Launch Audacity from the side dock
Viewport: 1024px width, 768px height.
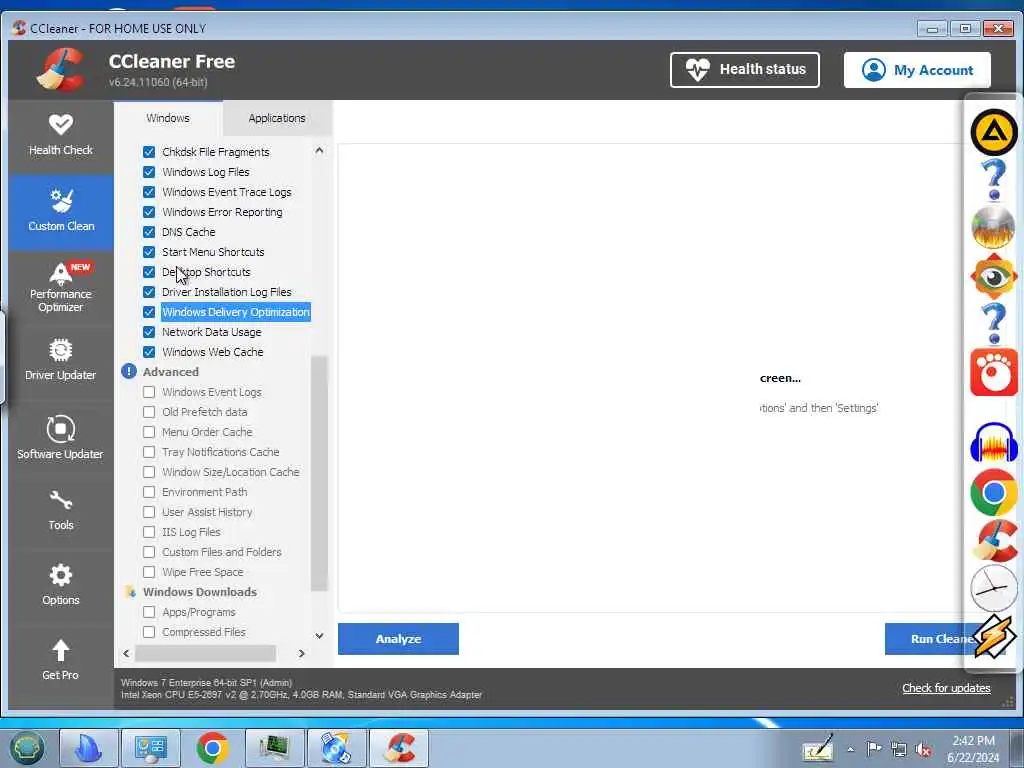993,445
